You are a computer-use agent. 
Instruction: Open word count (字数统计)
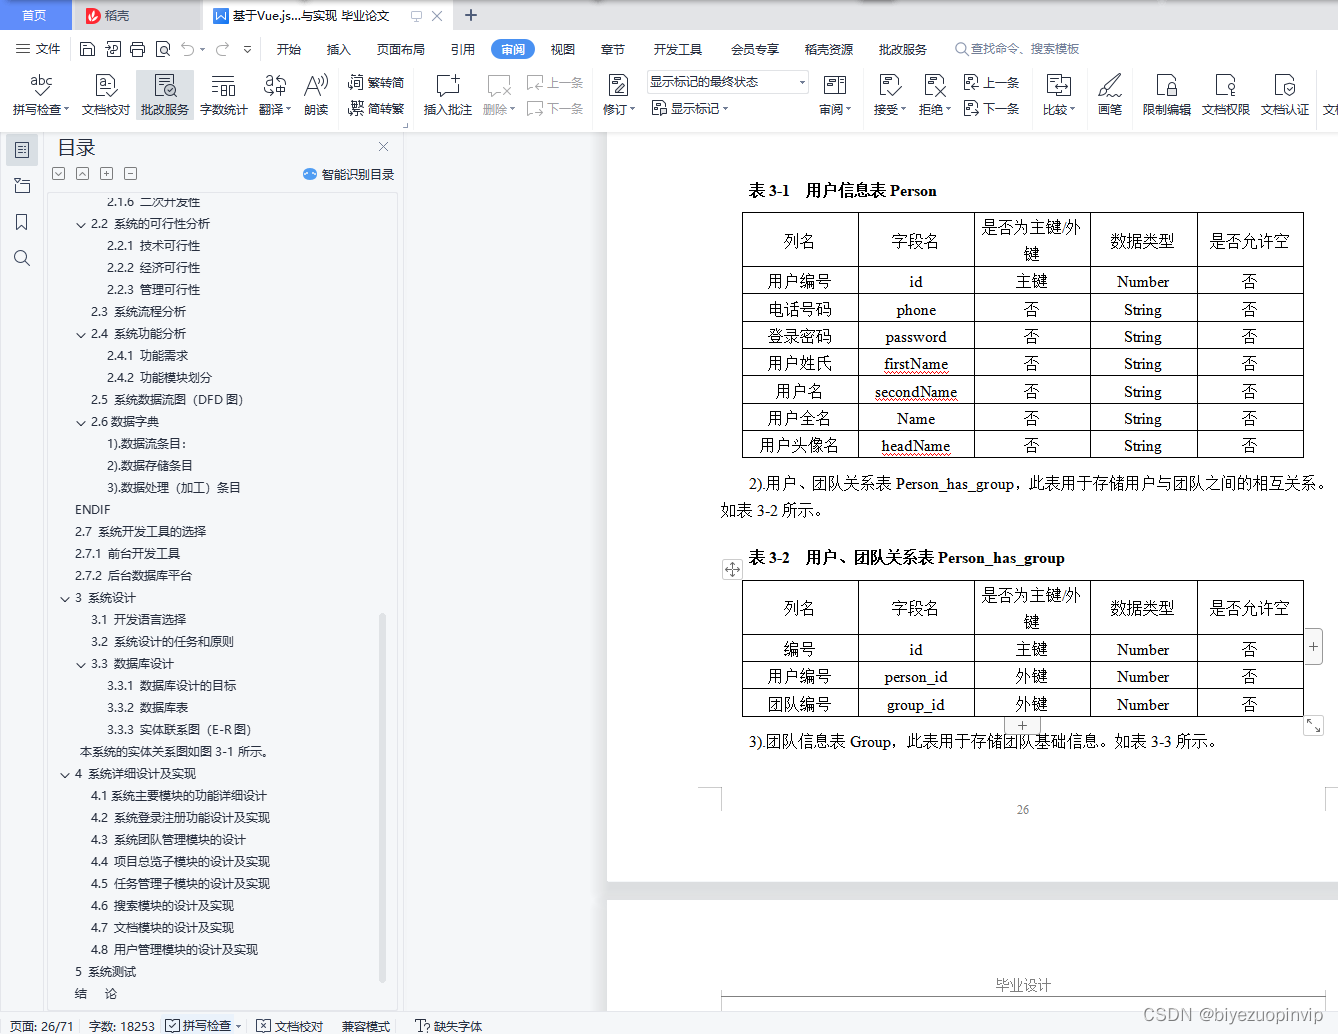[224, 95]
